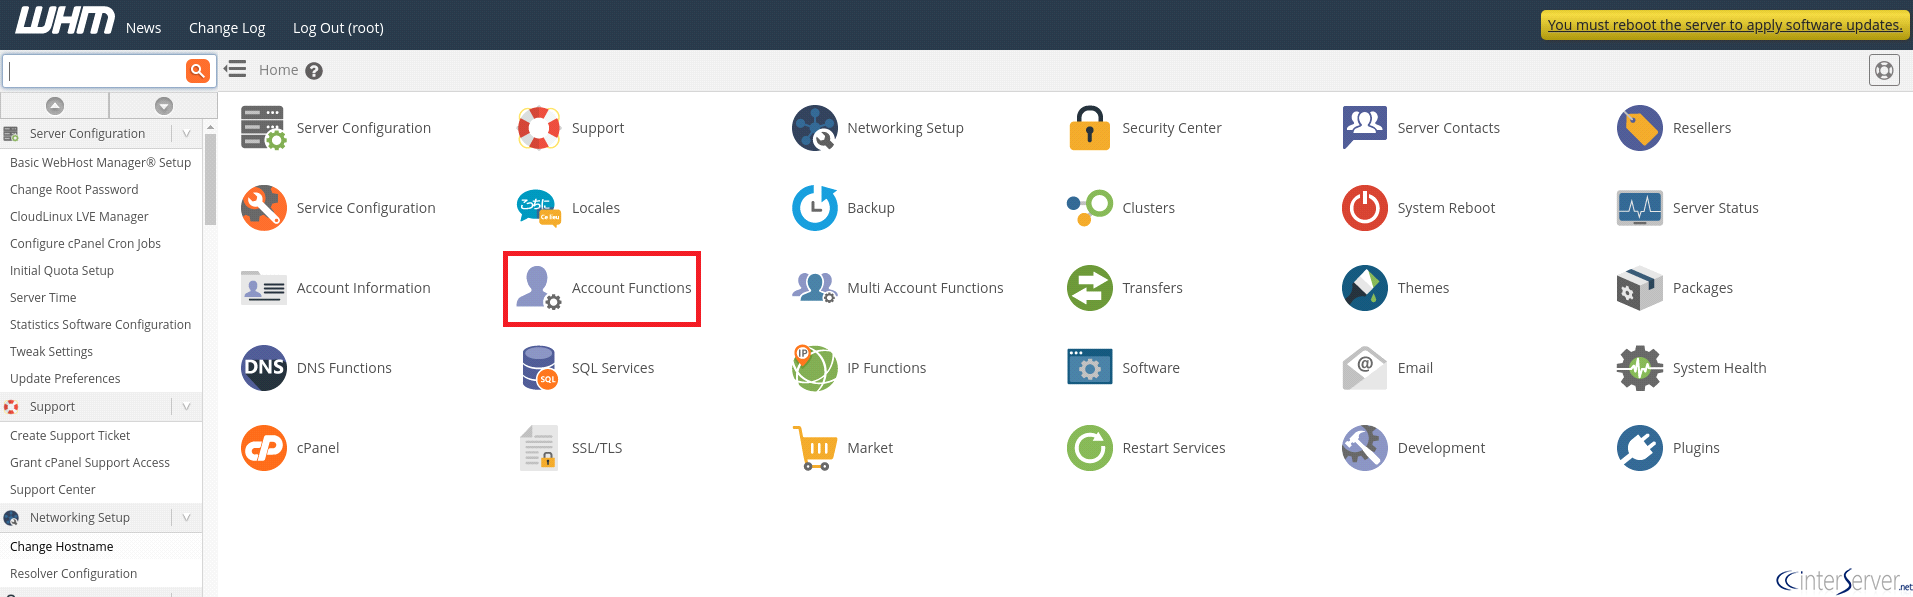Click the support lifebuoy icon at top right
This screenshot has height=597, width=1913.
pos(1884,71)
